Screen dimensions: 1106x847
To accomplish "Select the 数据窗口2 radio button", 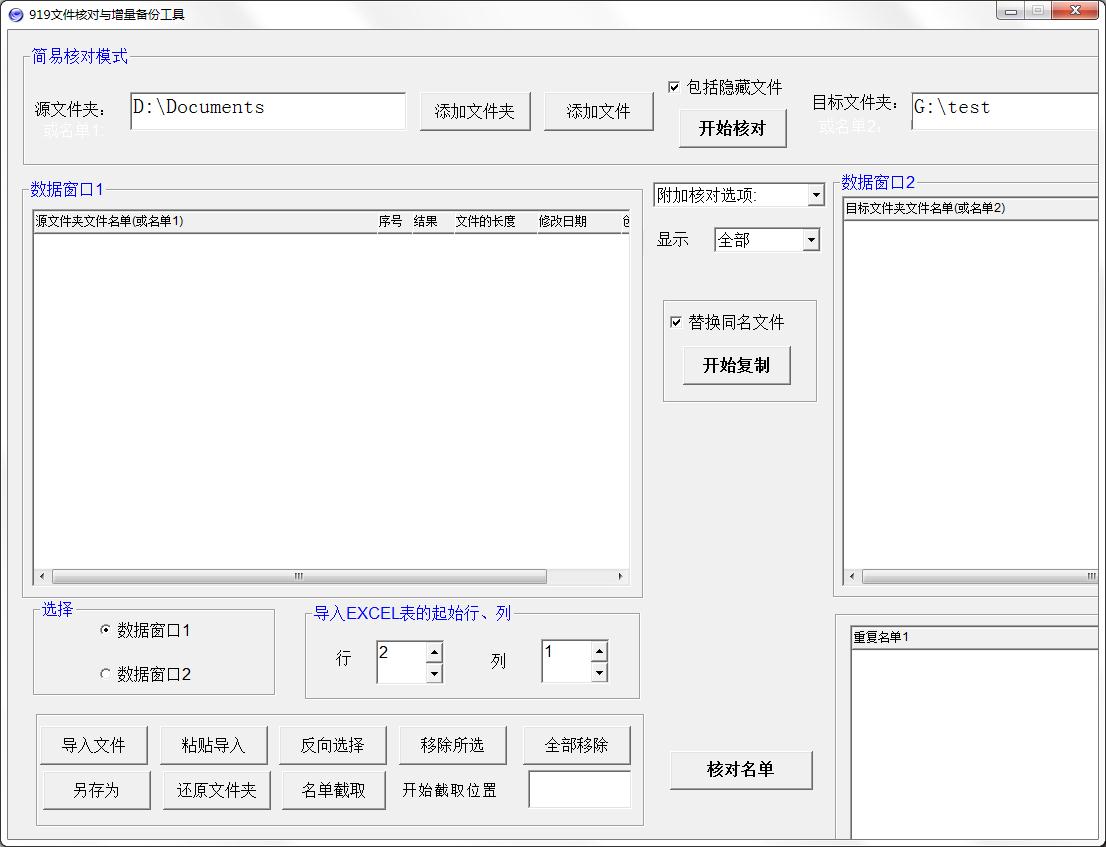I will point(106,674).
